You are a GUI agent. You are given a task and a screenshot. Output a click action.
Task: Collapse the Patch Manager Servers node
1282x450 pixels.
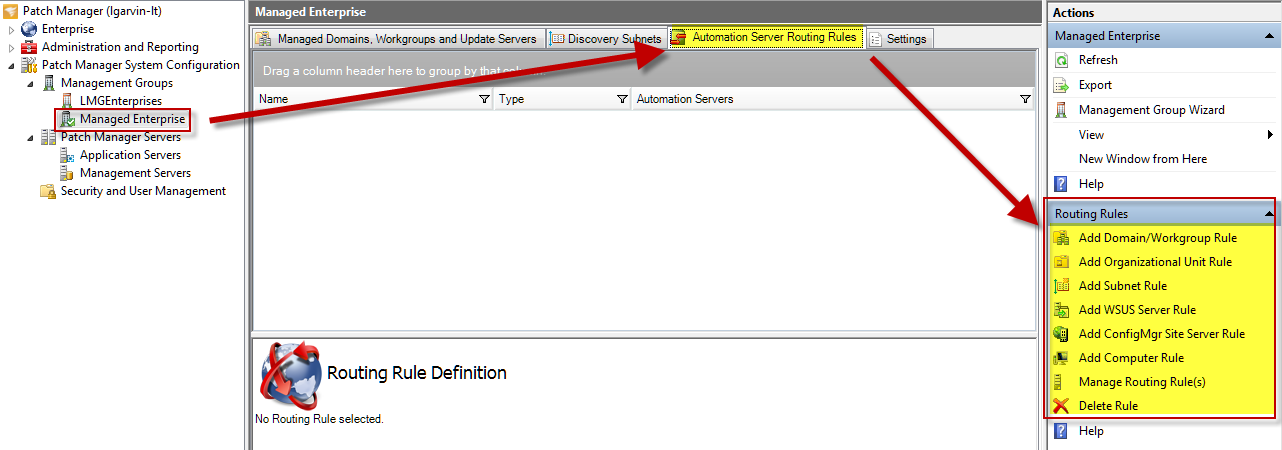coord(31,137)
